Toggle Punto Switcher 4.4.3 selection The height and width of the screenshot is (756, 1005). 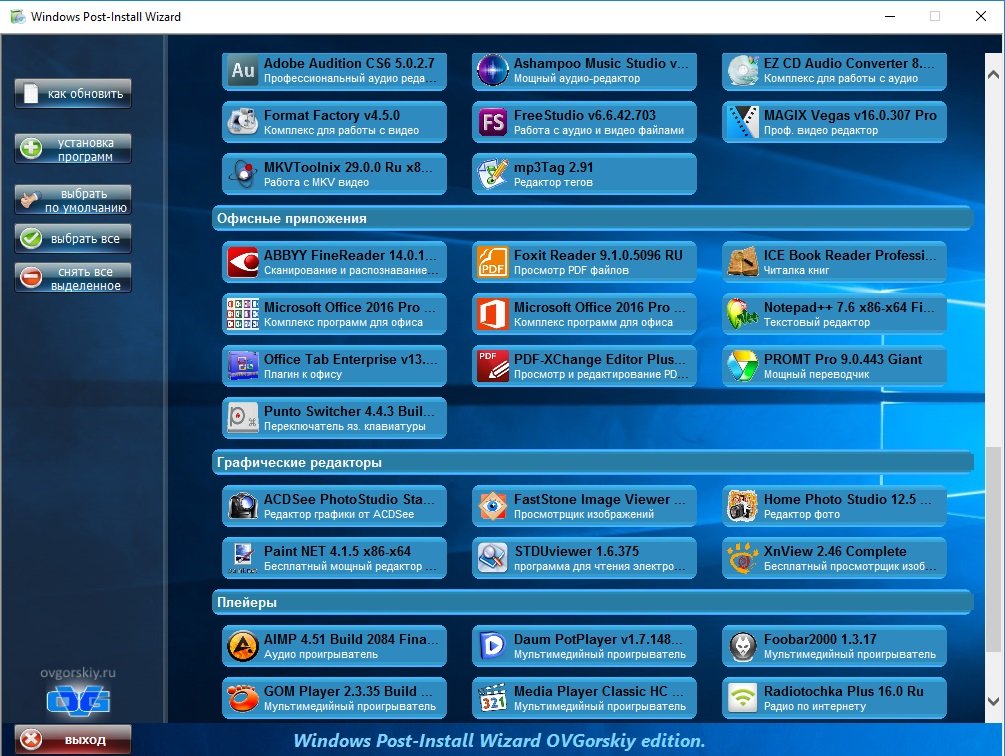[x=335, y=418]
